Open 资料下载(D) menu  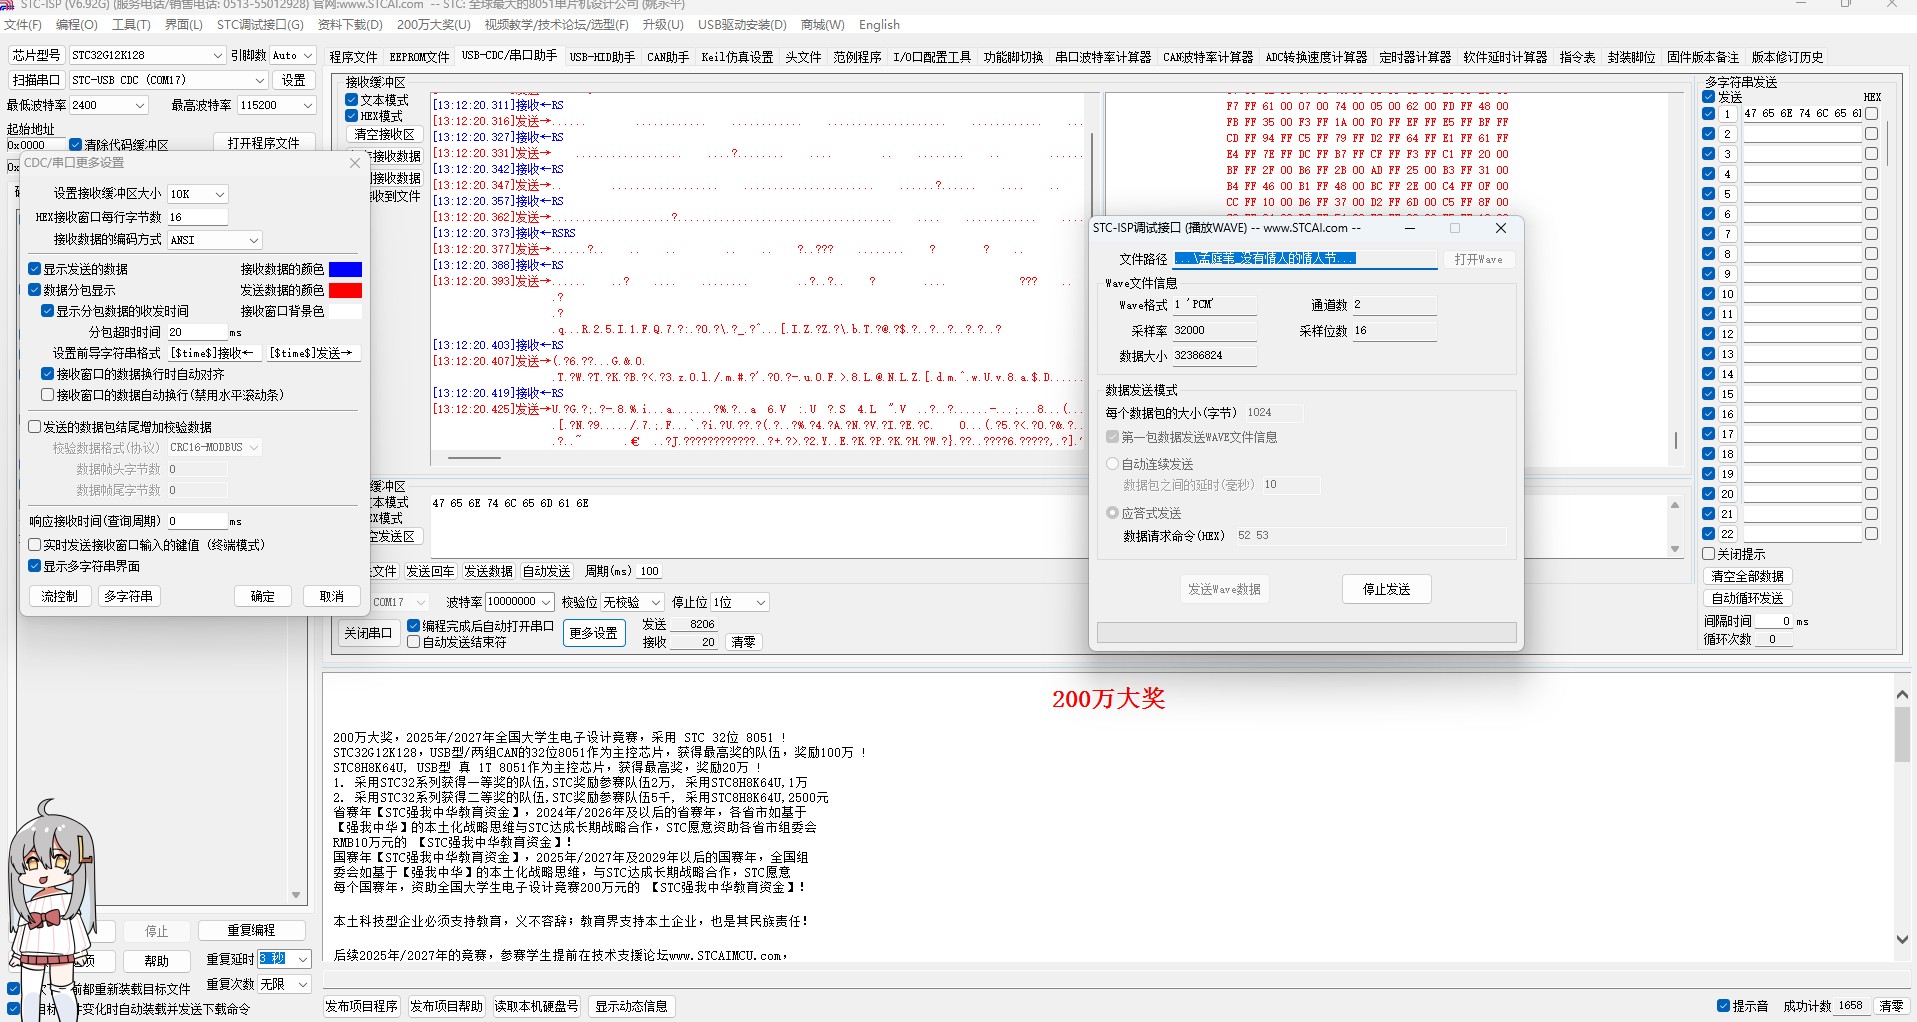(350, 25)
